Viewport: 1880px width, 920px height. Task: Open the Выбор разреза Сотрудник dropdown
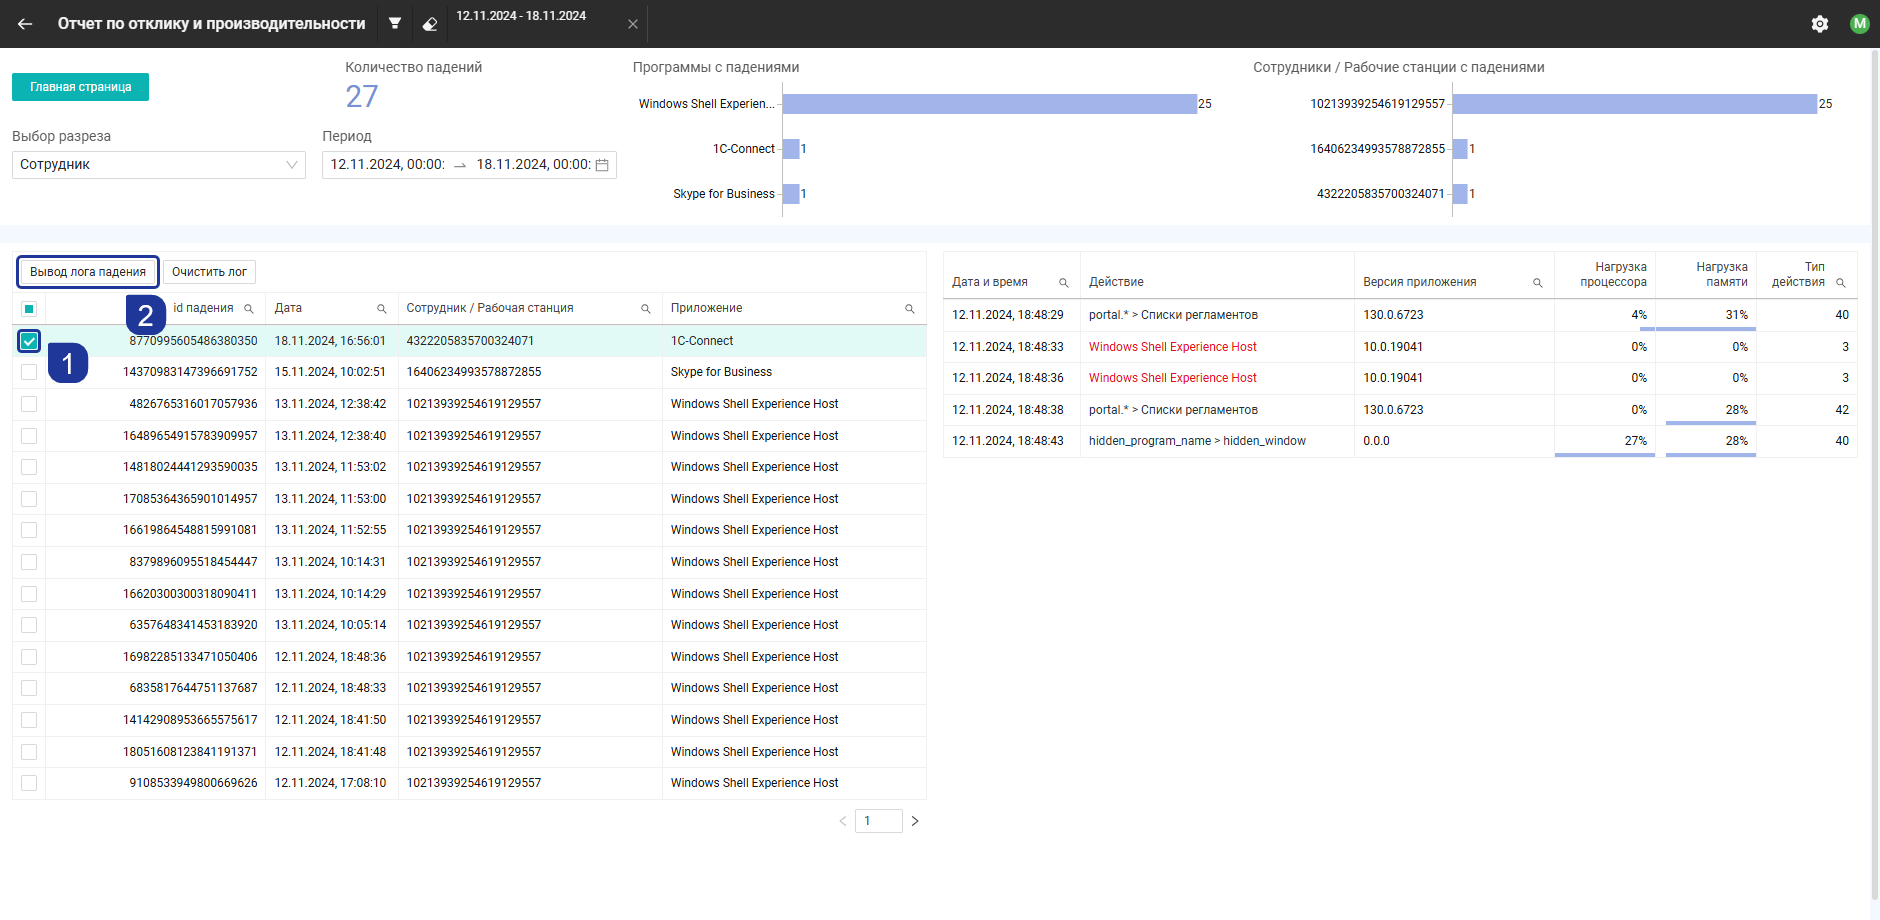tap(159, 165)
